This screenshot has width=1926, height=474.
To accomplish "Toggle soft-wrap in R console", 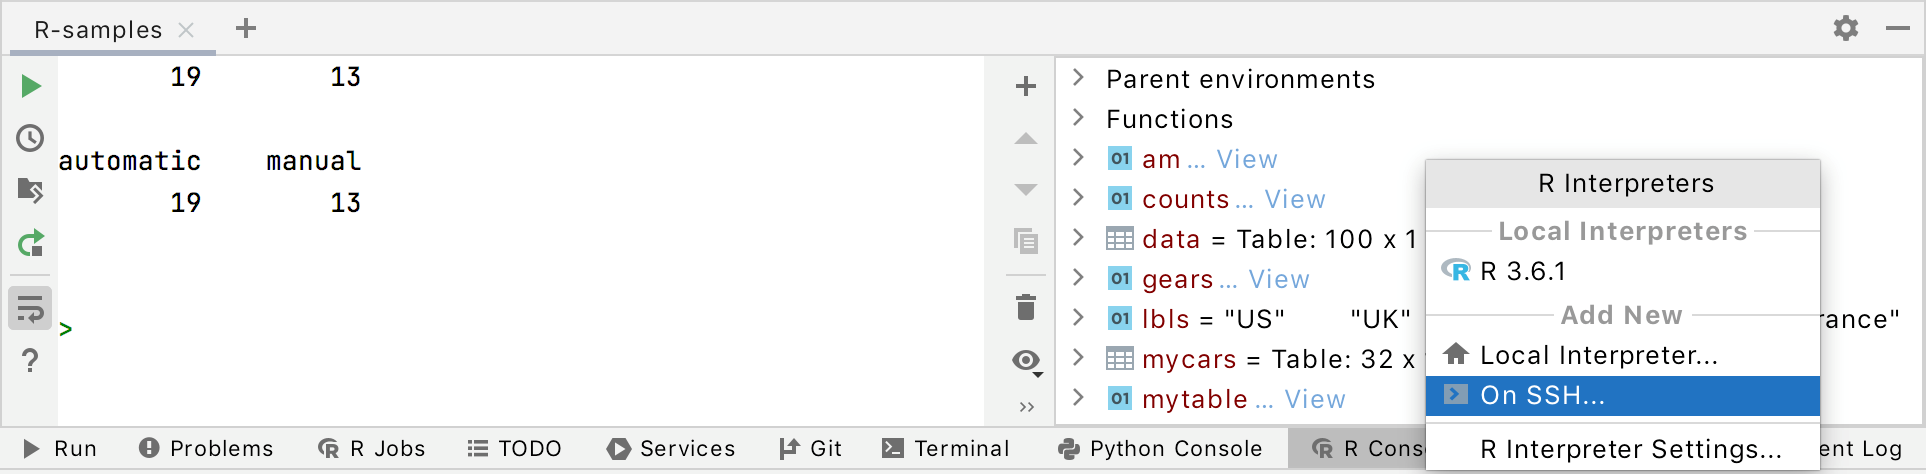I will coord(31,309).
